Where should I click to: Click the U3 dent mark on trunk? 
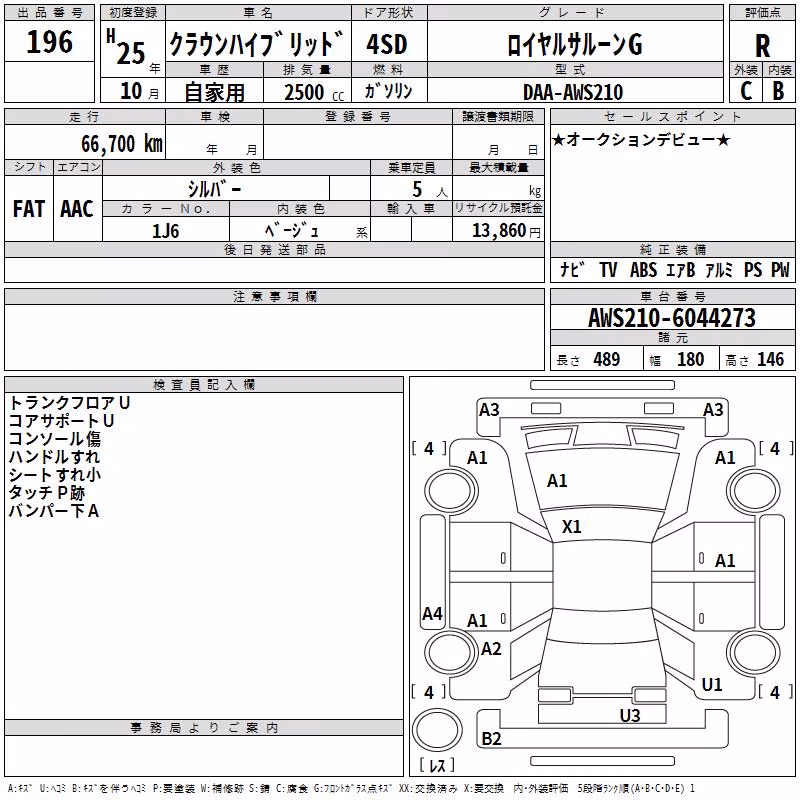(630, 716)
